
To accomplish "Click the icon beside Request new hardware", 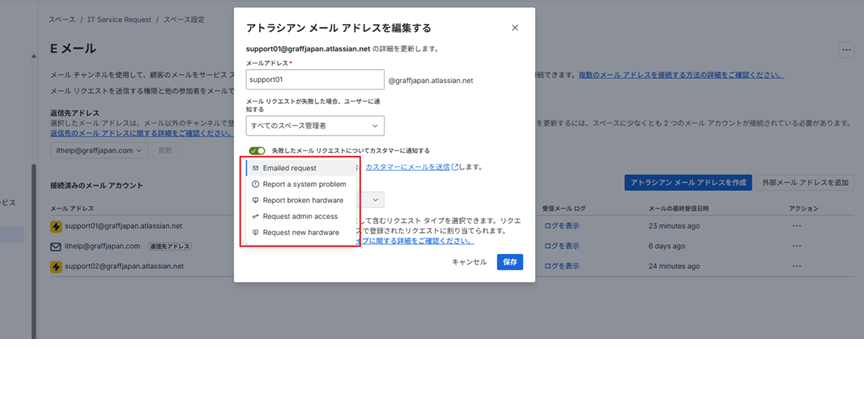I will [x=255, y=233].
